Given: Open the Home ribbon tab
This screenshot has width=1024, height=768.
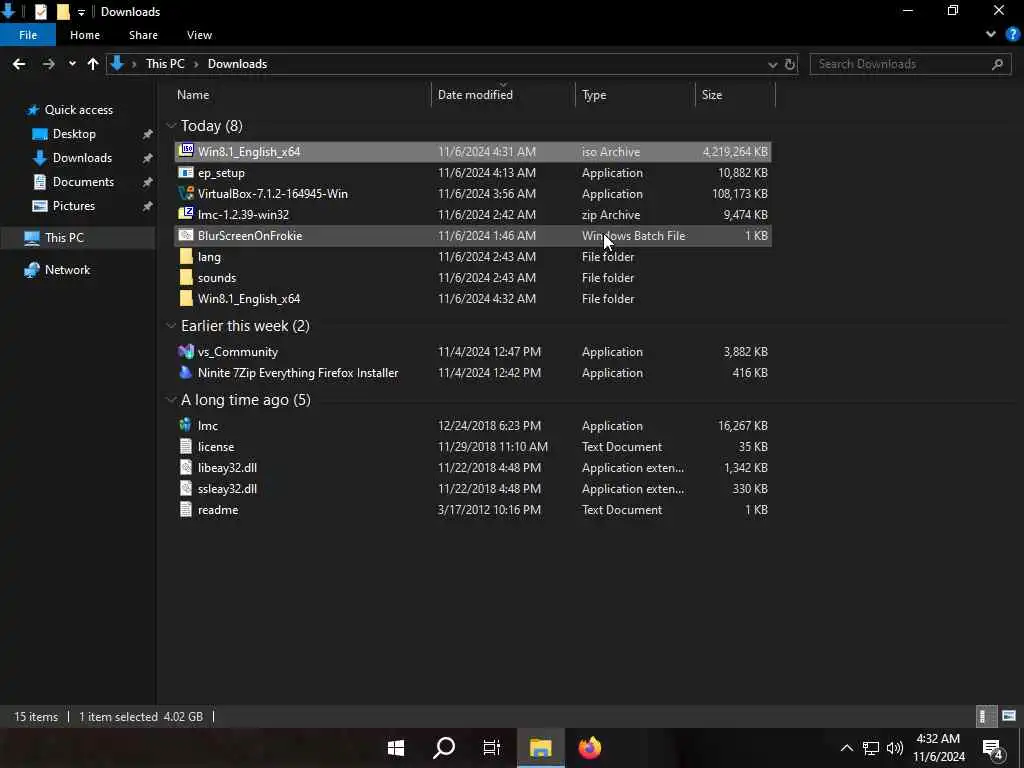Looking at the screenshot, I should pyautogui.click(x=85, y=35).
